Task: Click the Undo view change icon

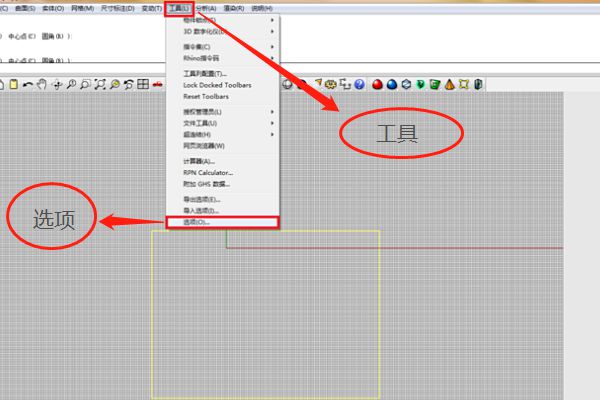Action: 129,84
